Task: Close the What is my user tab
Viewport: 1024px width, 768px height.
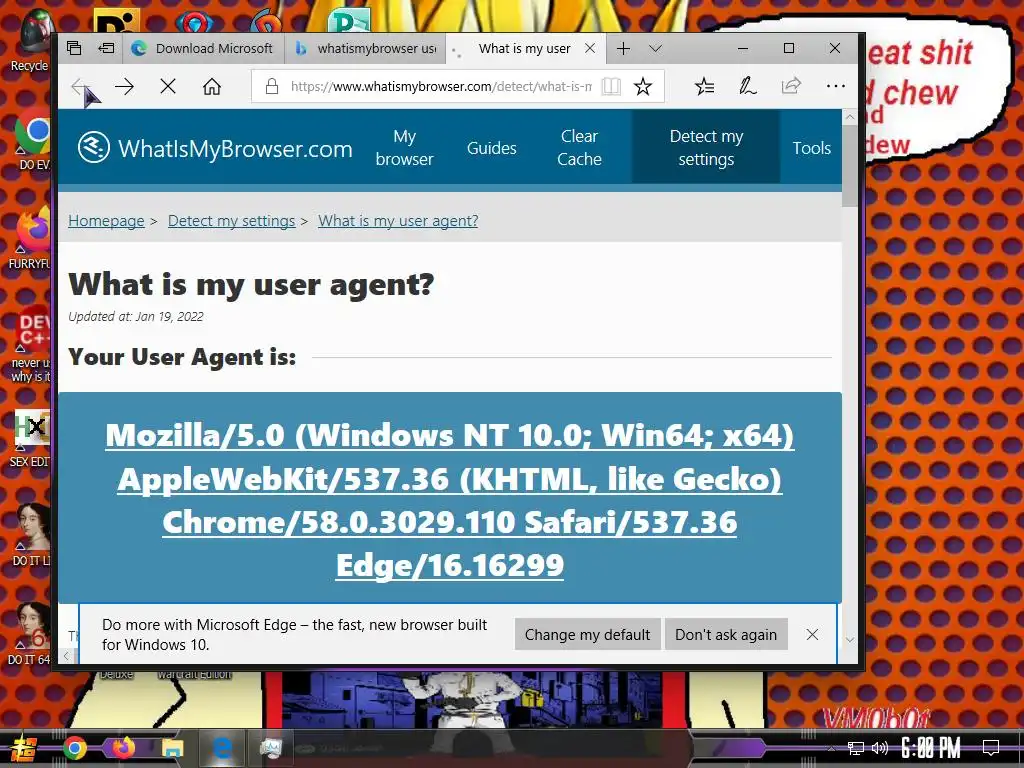Action: pyautogui.click(x=590, y=48)
